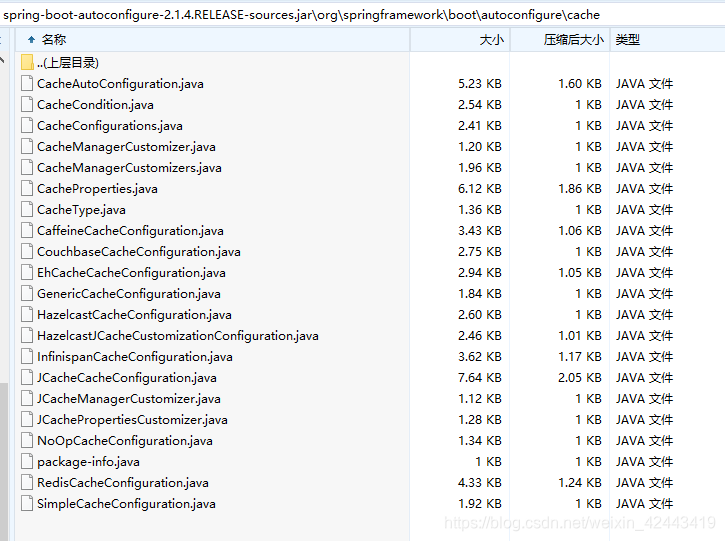This screenshot has width=725, height=541.
Task: Click the parent directory folder icon
Action: click(27, 62)
